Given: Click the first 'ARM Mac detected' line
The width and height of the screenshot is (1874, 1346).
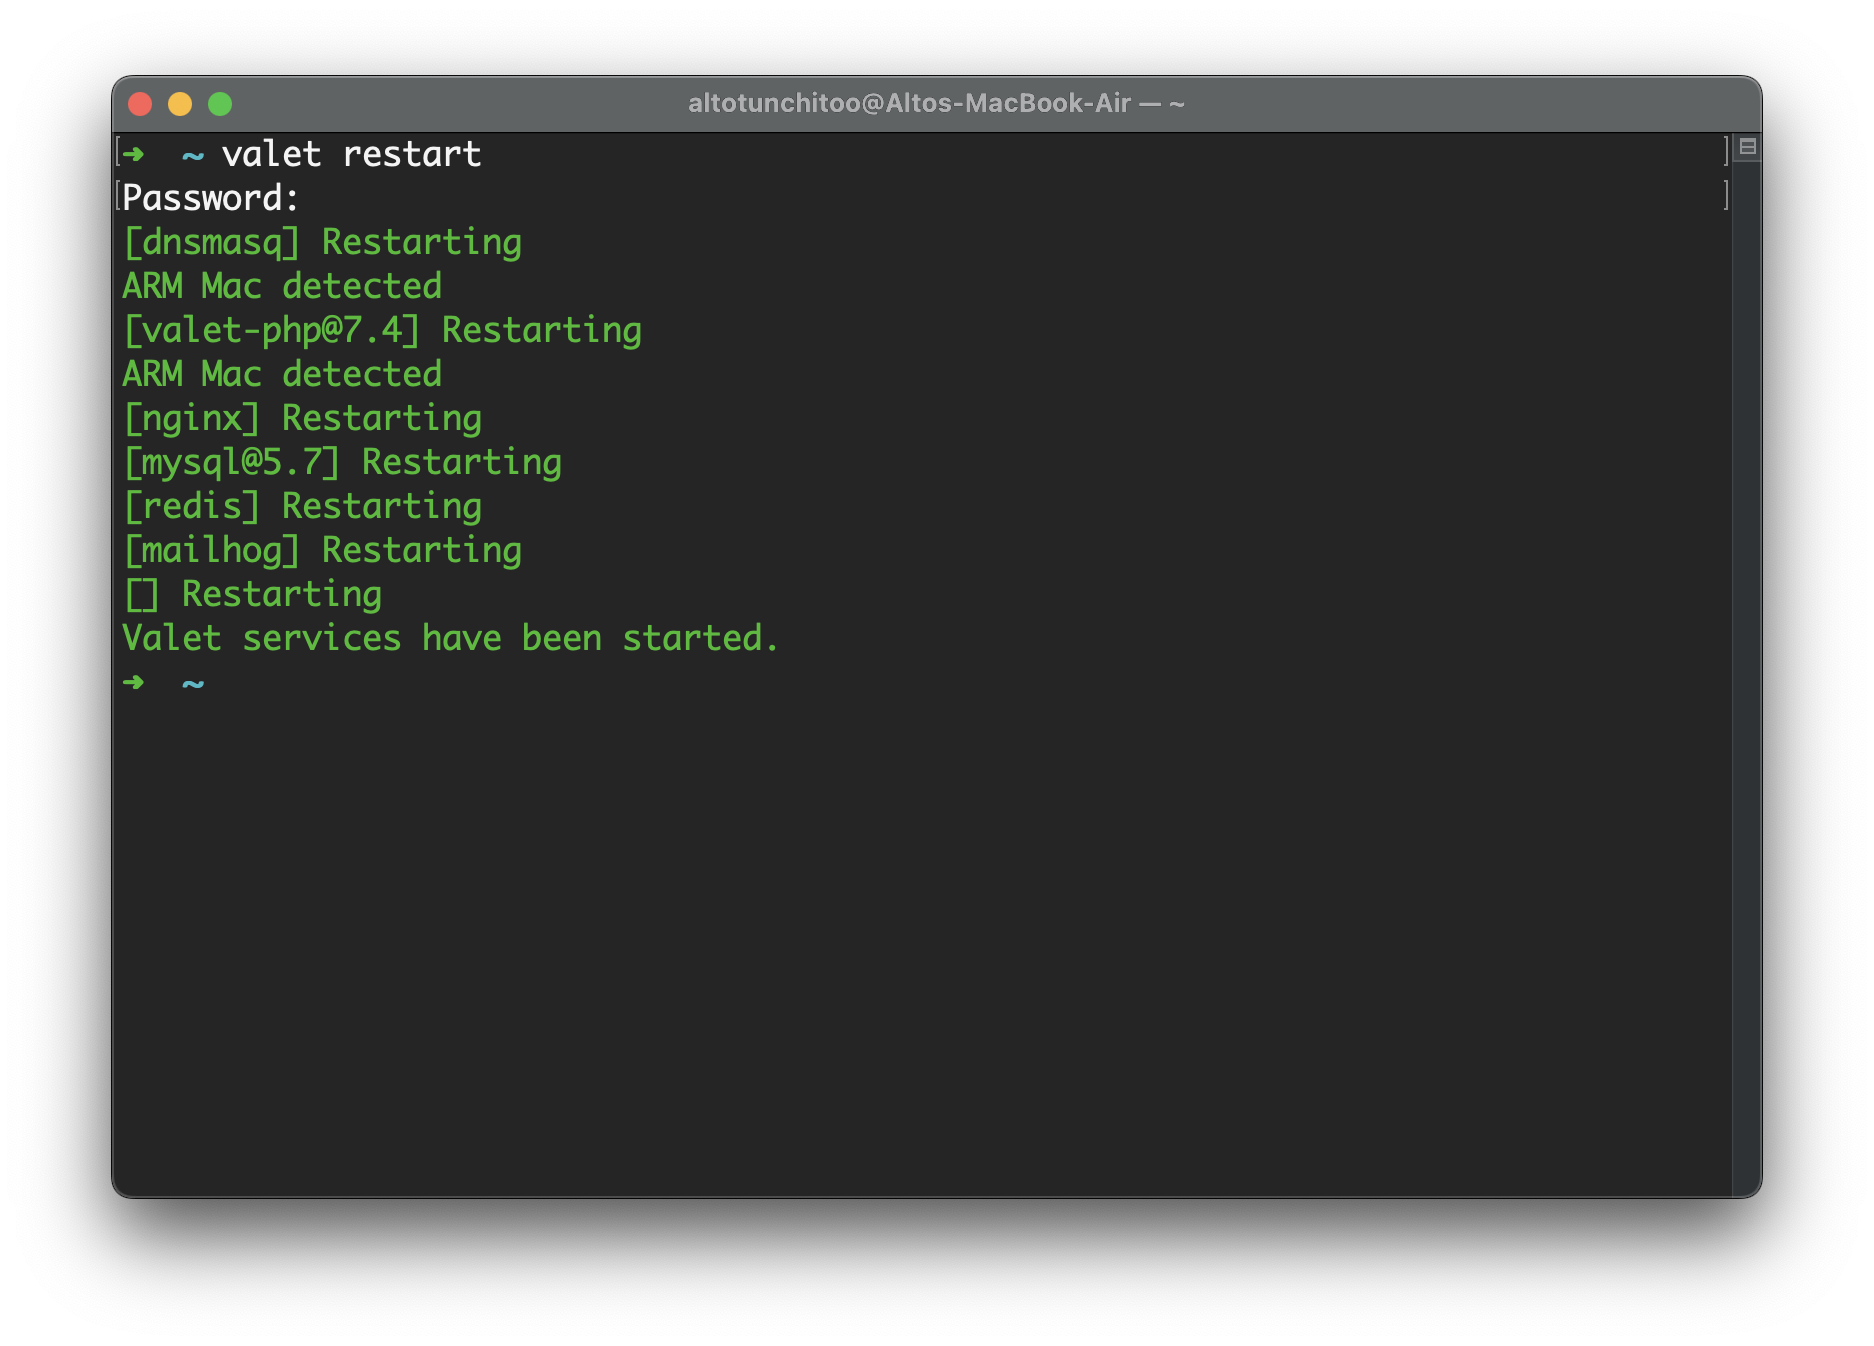Looking at the screenshot, I should (282, 287).
